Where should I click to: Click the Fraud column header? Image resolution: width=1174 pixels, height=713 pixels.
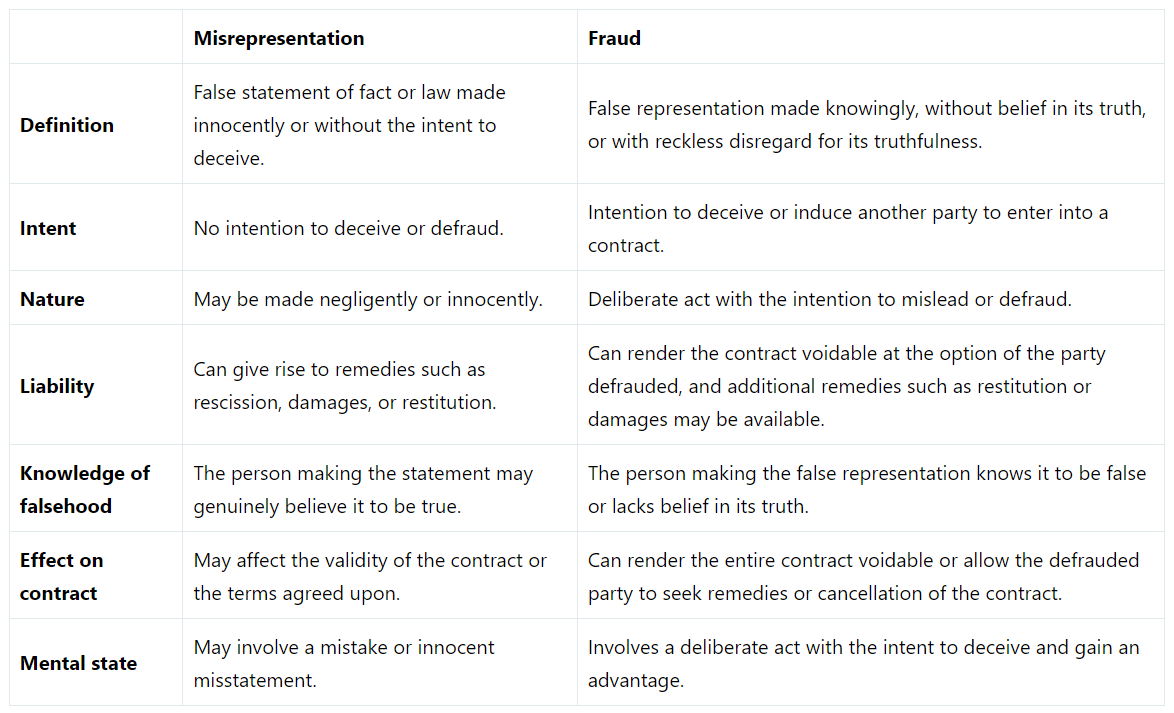pos(614,39)
